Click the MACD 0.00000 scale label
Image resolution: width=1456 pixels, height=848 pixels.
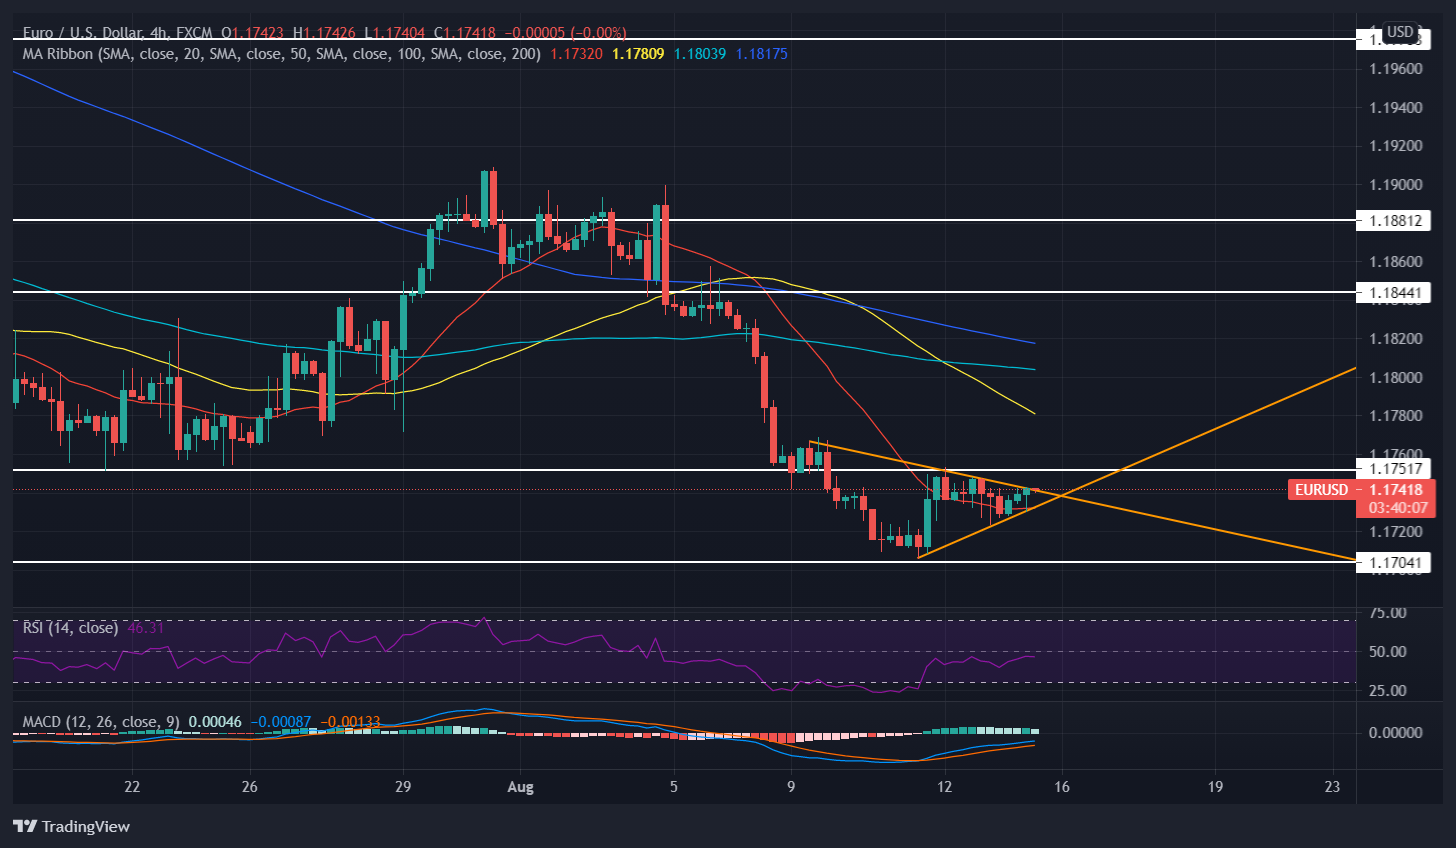pos(1395,733)
